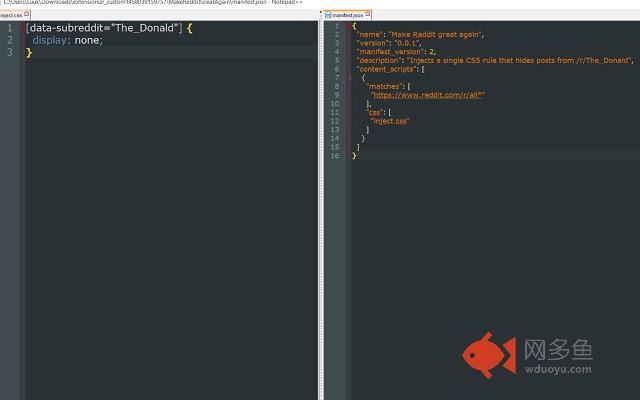
Task: Select line number 1 in inject.css margin
Action: [10, 28]
